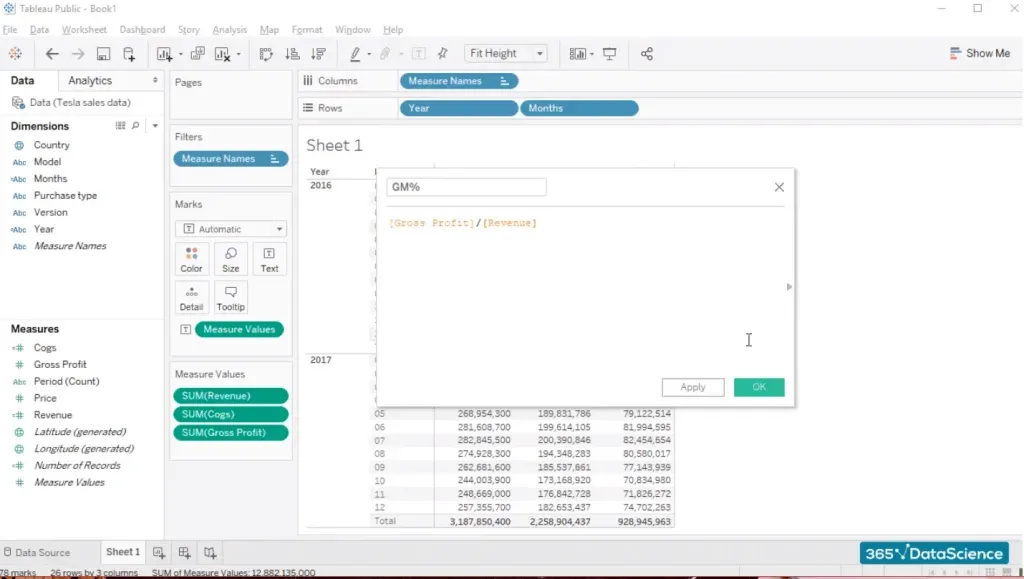Click the Tooltip marks button
This screenshot has height=579, width=1024.
coord(230,297)
